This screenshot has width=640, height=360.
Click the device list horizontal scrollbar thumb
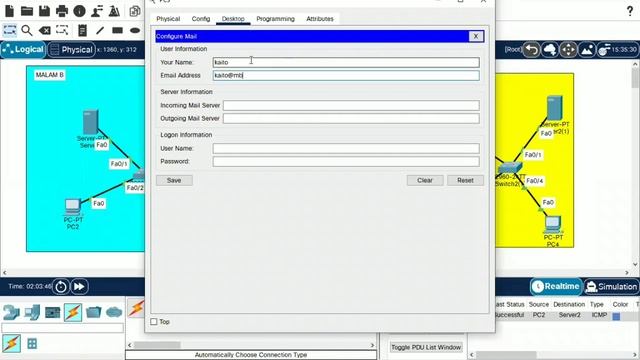(x=157, y=345)
